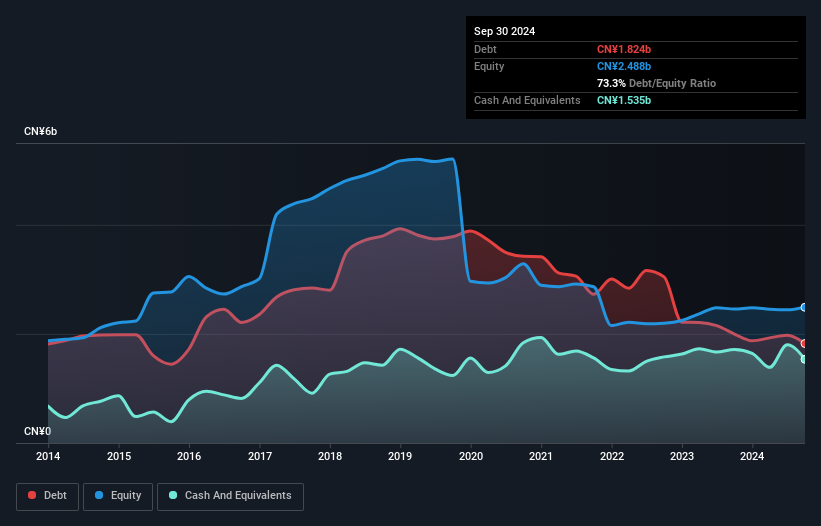Image resolution: width=821 pixels, height=526 pixels.
Task: Click the CN¥6b y-axis label
Action: click(40, 131)
